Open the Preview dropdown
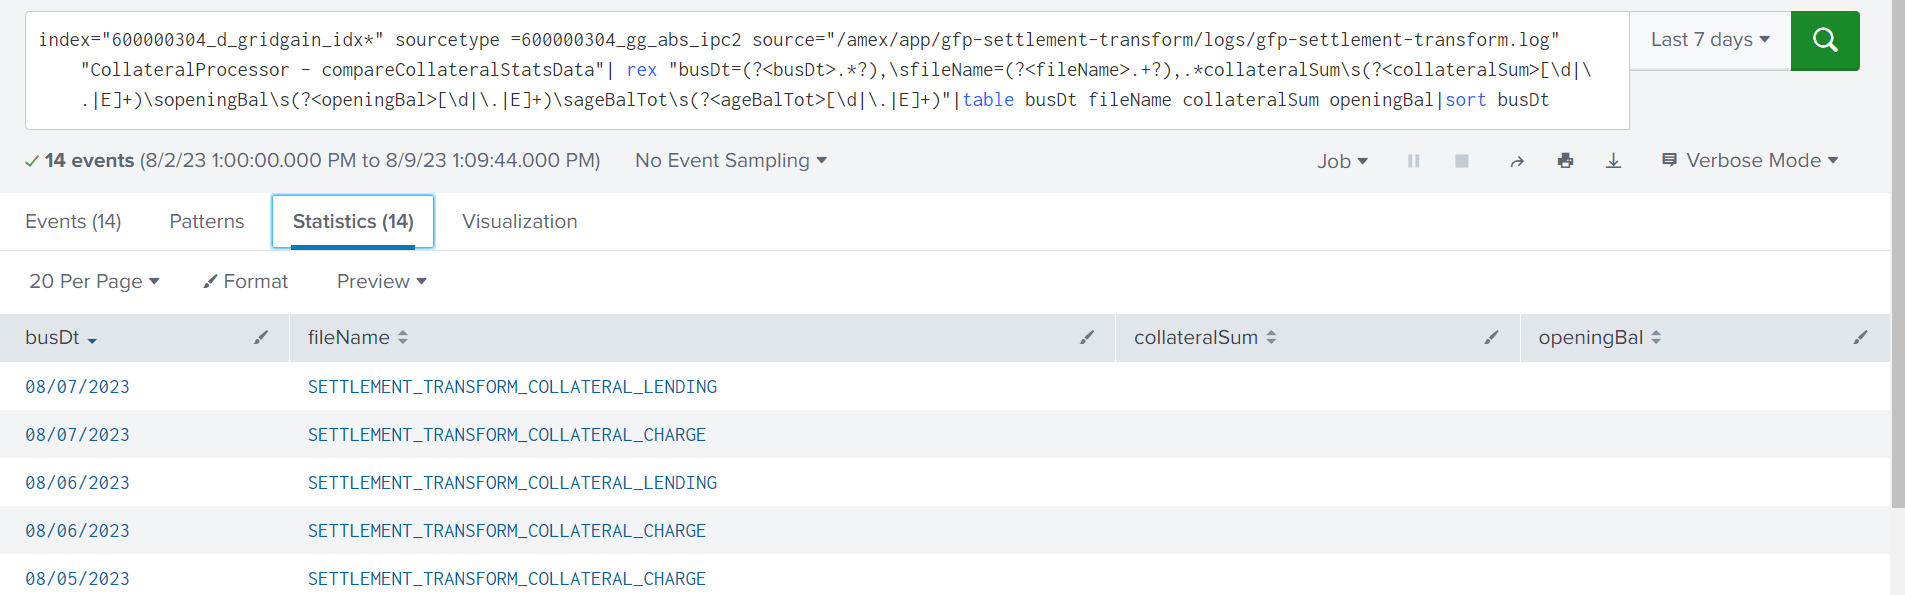This screenshot has width=1905, height=595. click(x=382, y=281)
